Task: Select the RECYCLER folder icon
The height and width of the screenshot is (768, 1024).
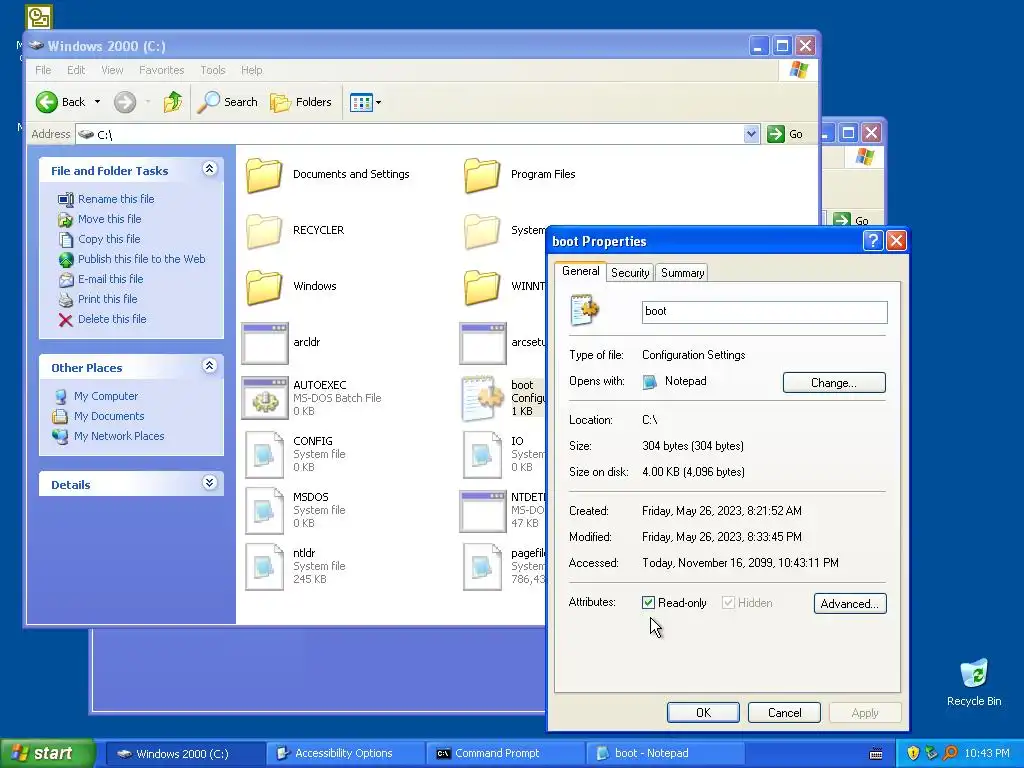Action: pyautogui.click(x=264, y=231)
